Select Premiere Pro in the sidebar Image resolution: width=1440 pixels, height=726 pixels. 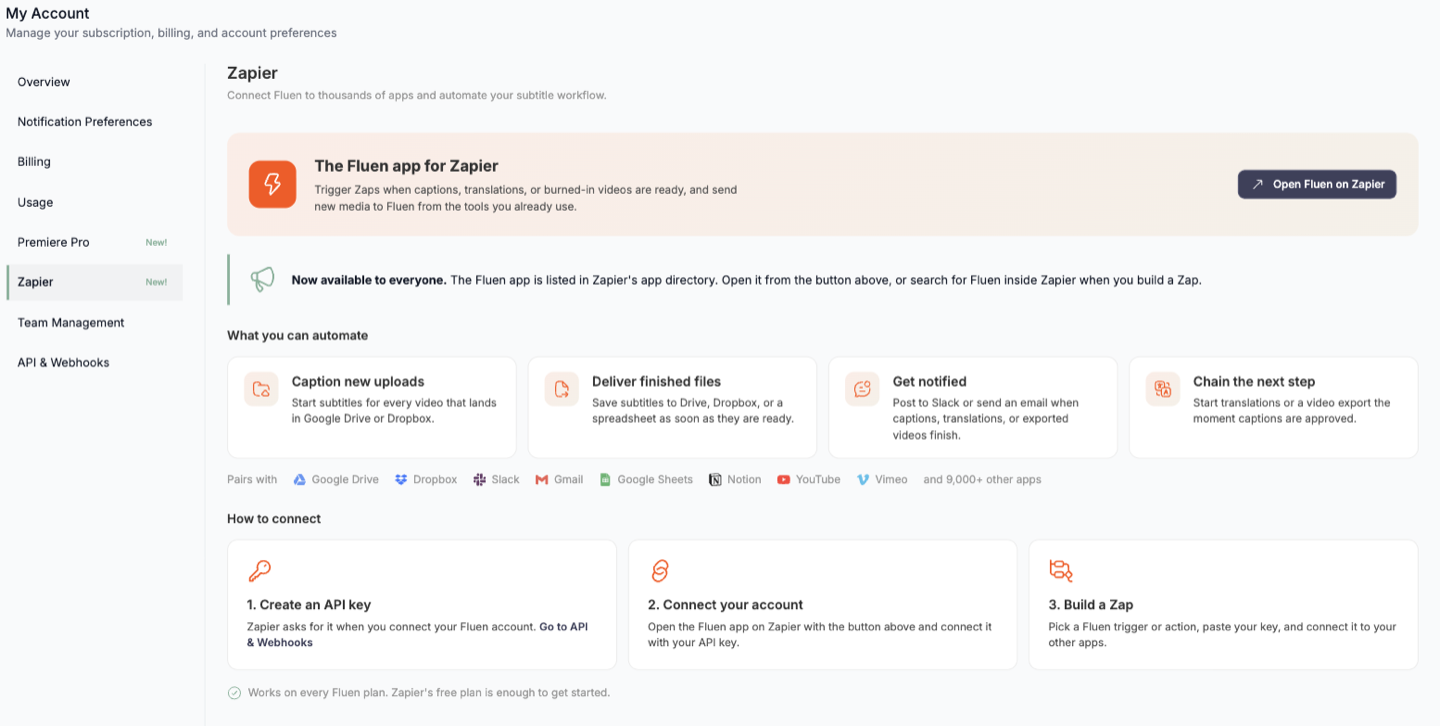tap(94, 242)
